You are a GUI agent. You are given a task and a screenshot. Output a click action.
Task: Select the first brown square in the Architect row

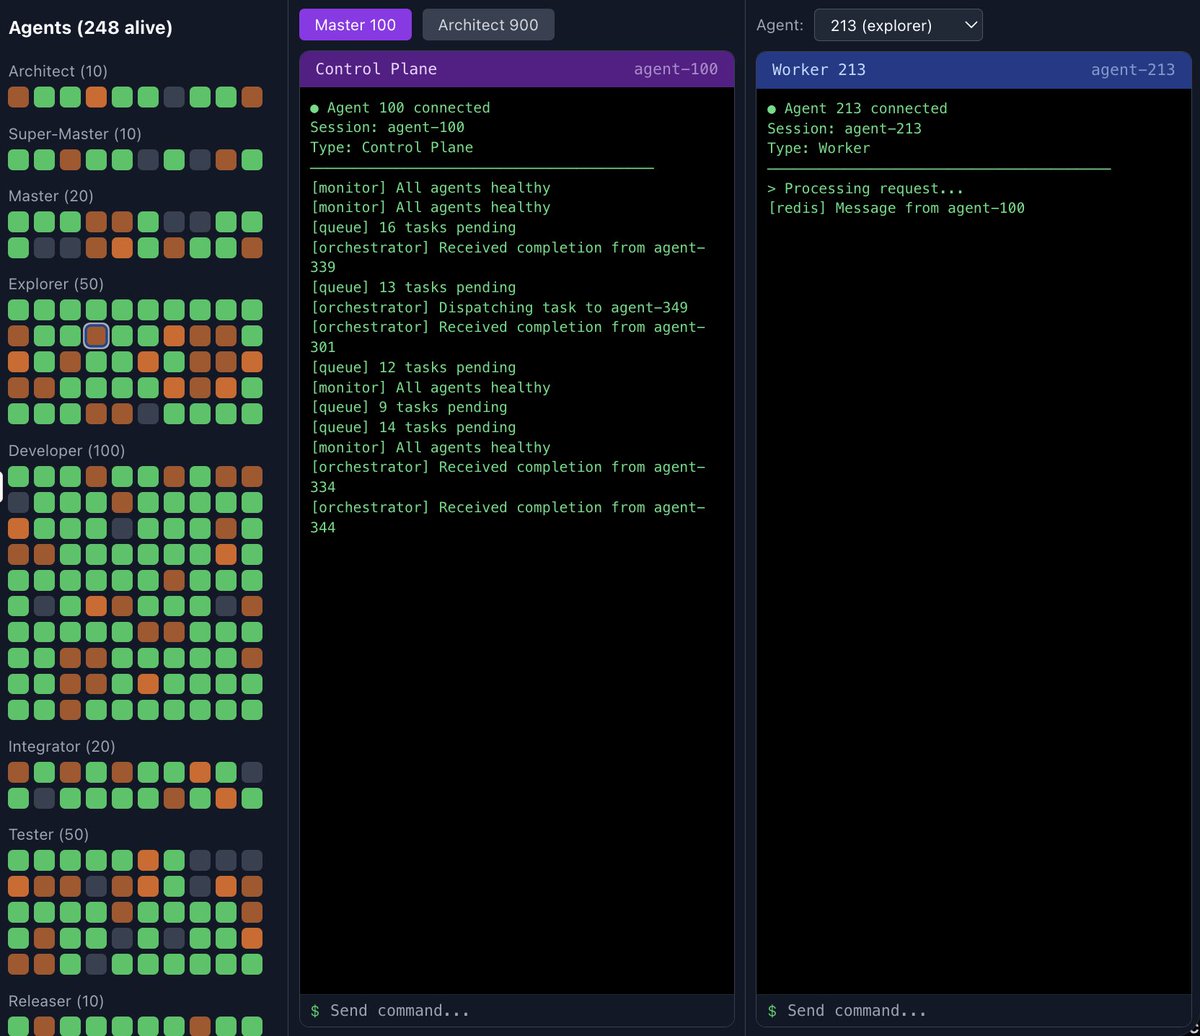click(18, 97)
